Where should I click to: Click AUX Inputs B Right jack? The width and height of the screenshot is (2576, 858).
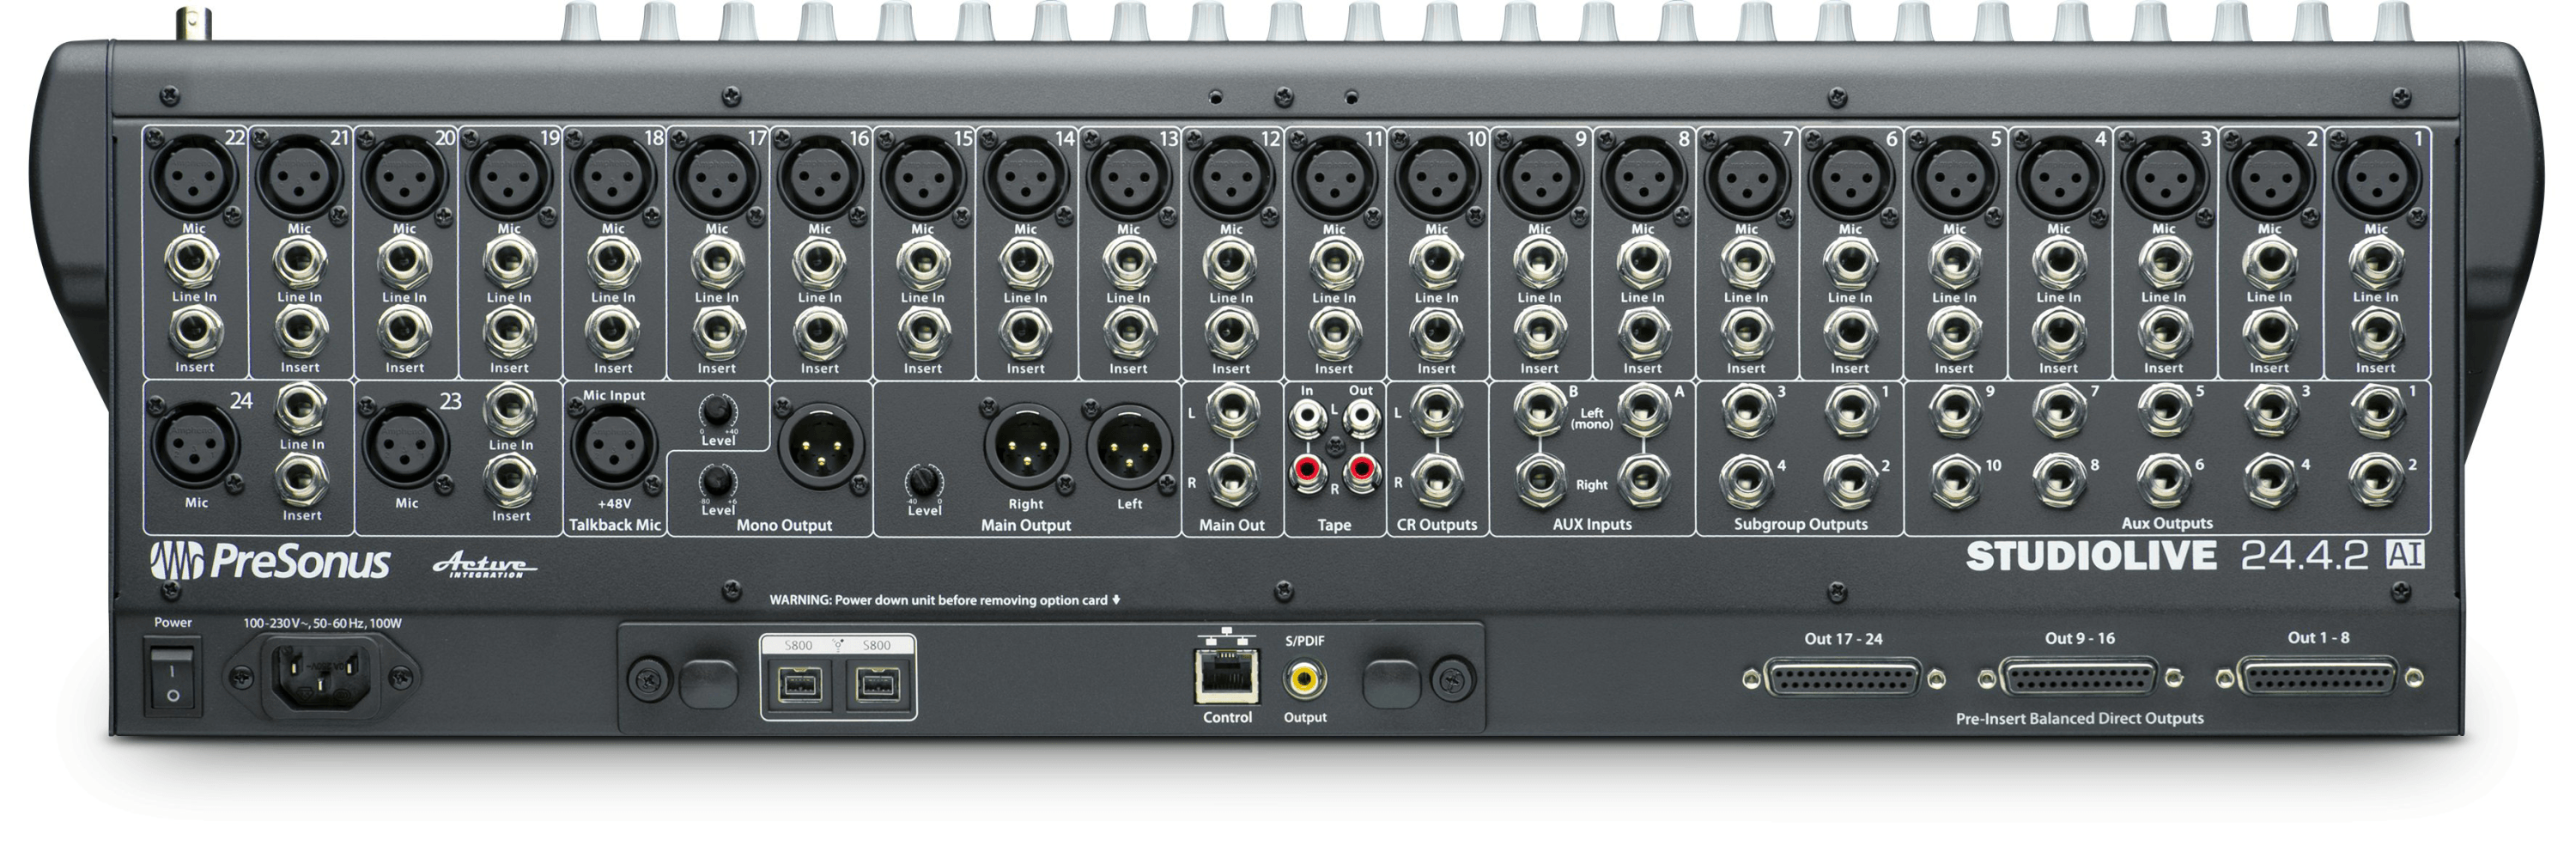pyautogui.click(x=1540, y=479)
